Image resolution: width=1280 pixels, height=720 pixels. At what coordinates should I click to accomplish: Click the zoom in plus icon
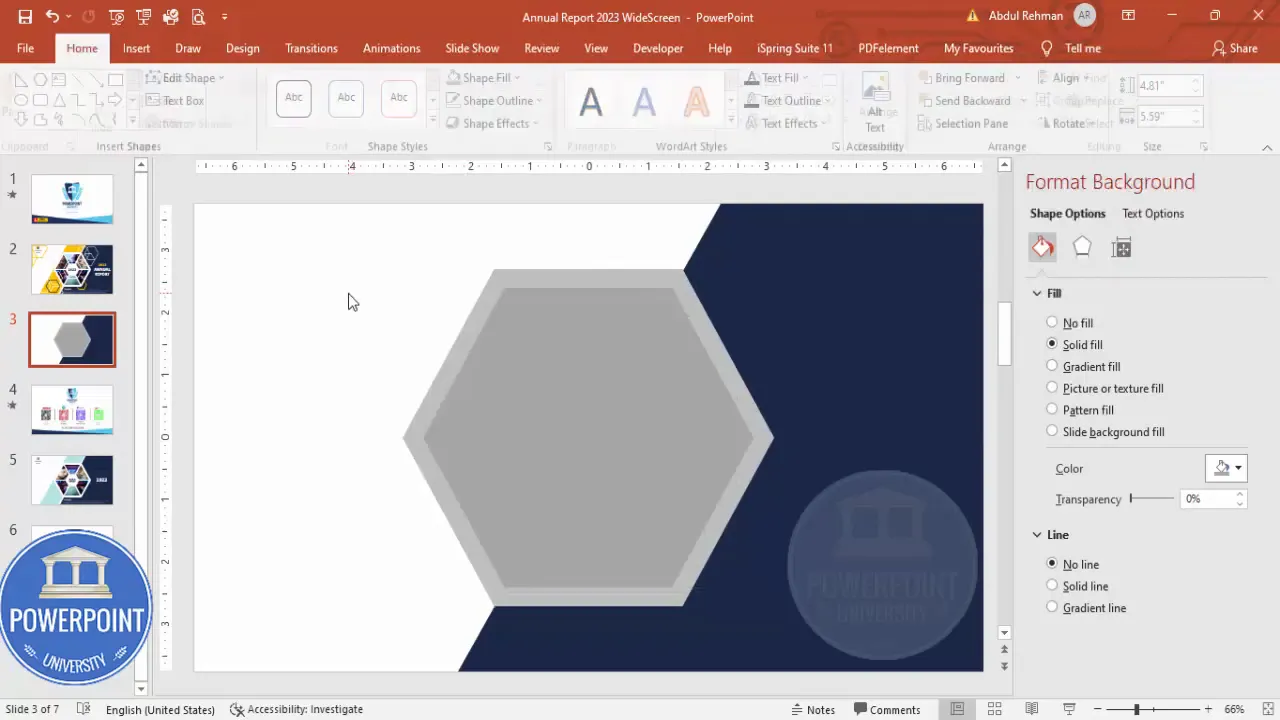1208,709
